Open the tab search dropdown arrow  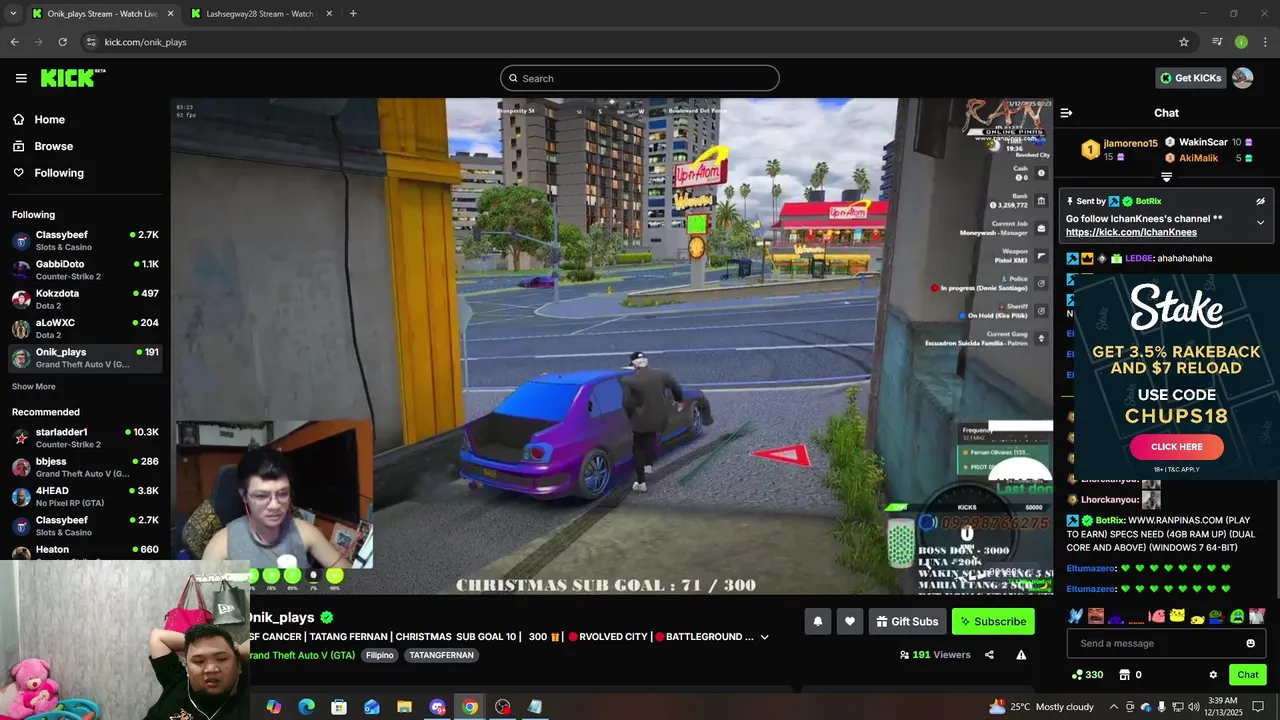pyautogui.click(x=12, y=14)
